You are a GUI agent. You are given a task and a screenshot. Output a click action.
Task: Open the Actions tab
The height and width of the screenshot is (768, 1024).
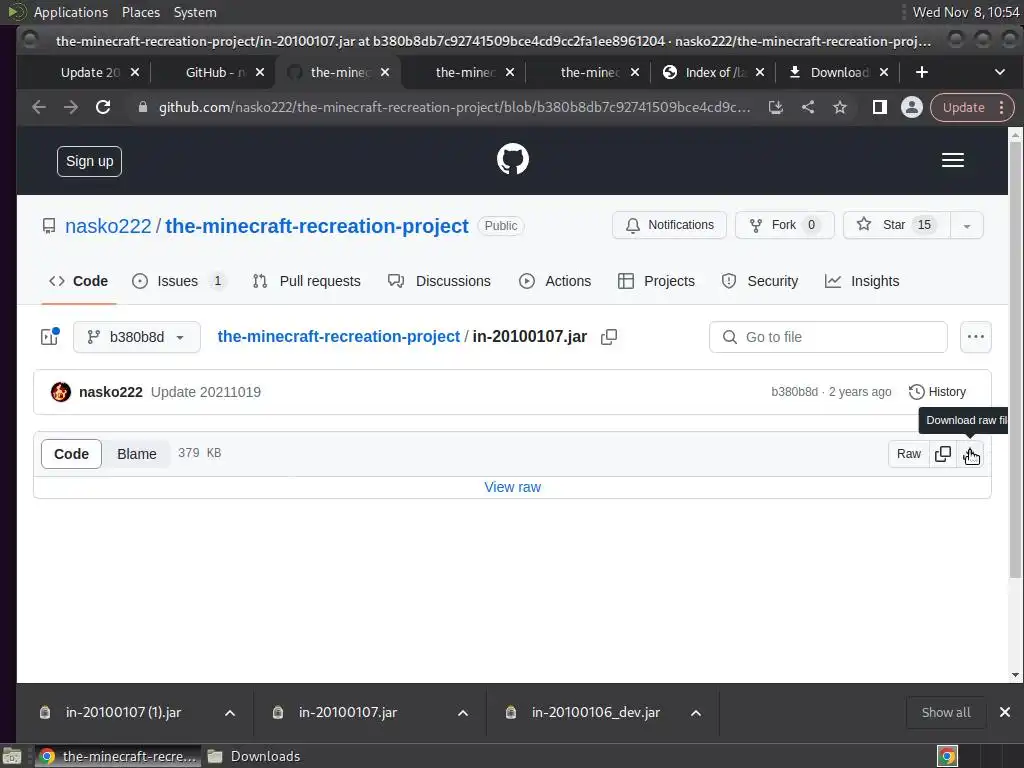point(555,281)
